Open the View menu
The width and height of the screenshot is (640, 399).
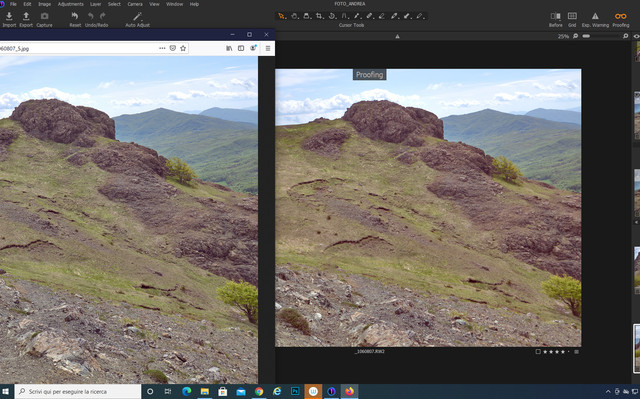[154, 4]
